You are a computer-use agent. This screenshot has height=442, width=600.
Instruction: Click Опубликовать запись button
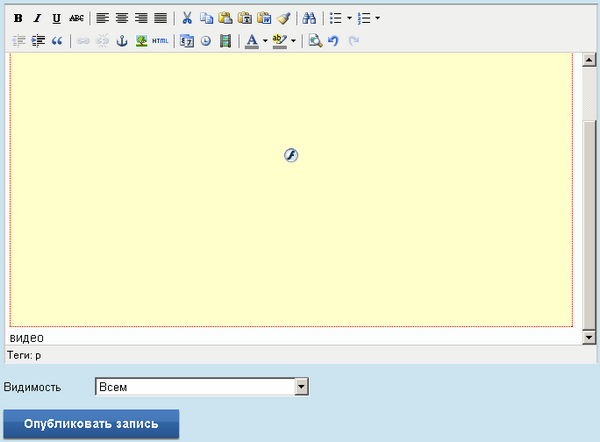click(91, 424)
